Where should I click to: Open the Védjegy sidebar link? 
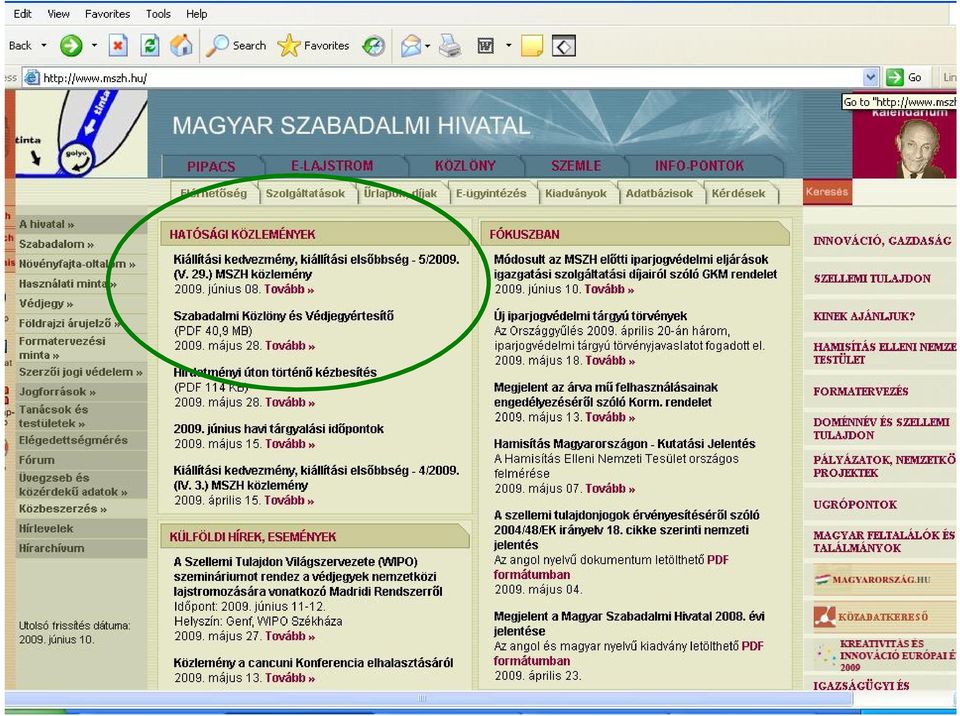(x=46, y=303)
